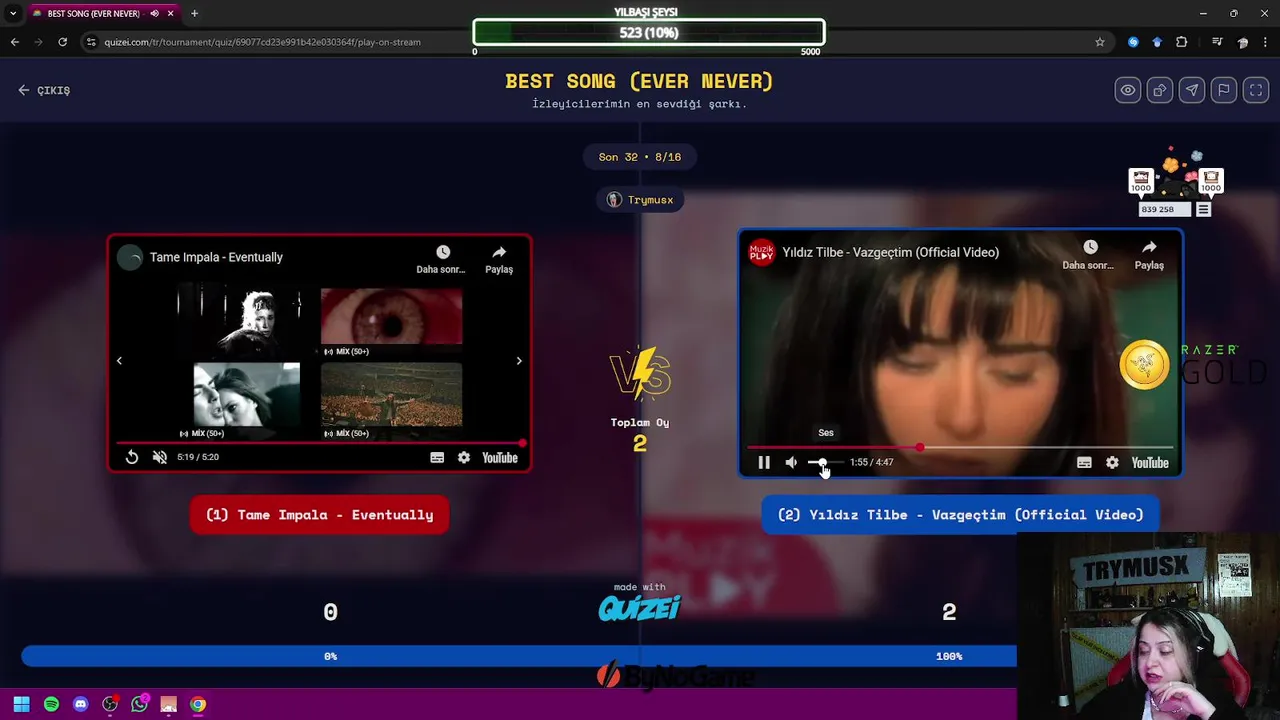The width and height of the screenshot is (1280, 720).
Task: Switch to Chrome on the taskbar
Action: [x=198, y=704]
